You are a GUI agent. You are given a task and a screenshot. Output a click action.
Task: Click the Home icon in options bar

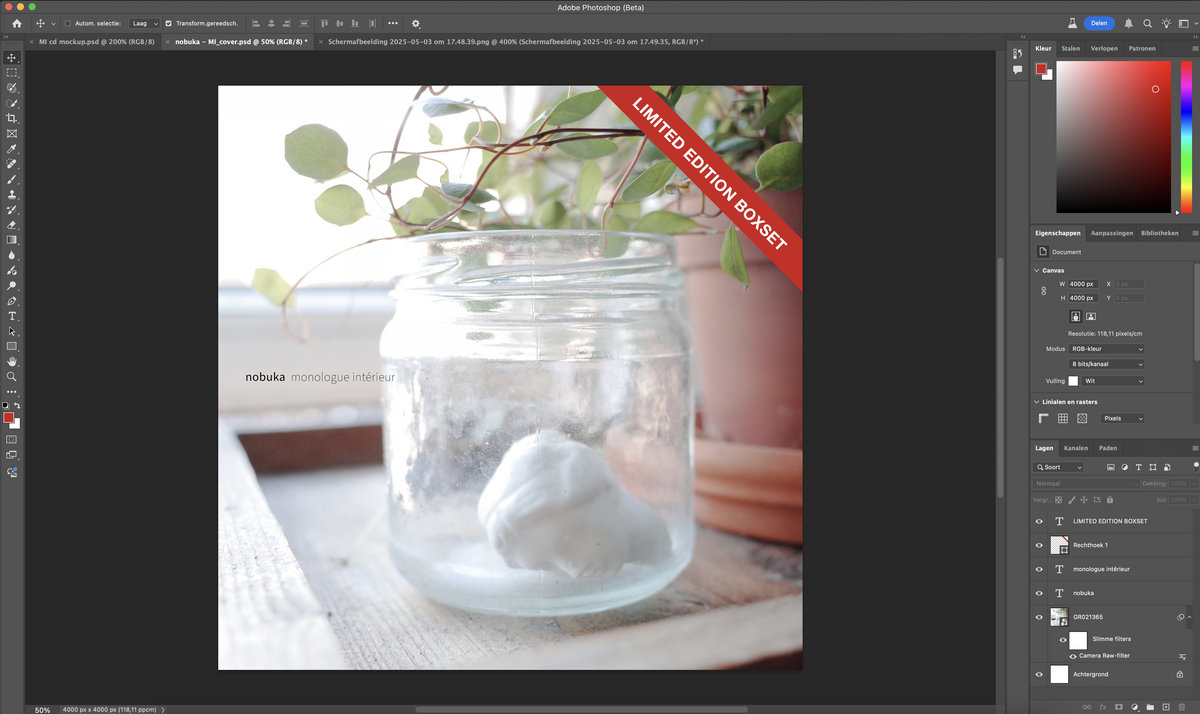click(x=16, y=23)
